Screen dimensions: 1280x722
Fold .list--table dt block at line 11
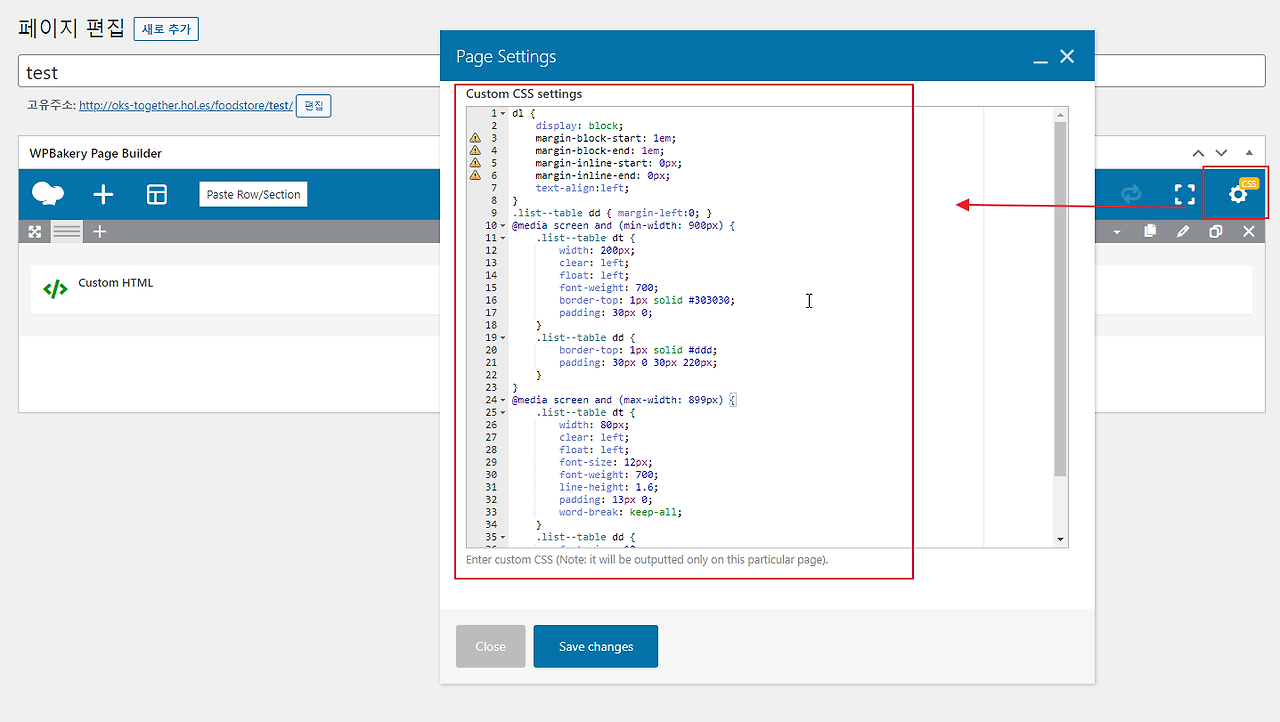coord(503,238)
